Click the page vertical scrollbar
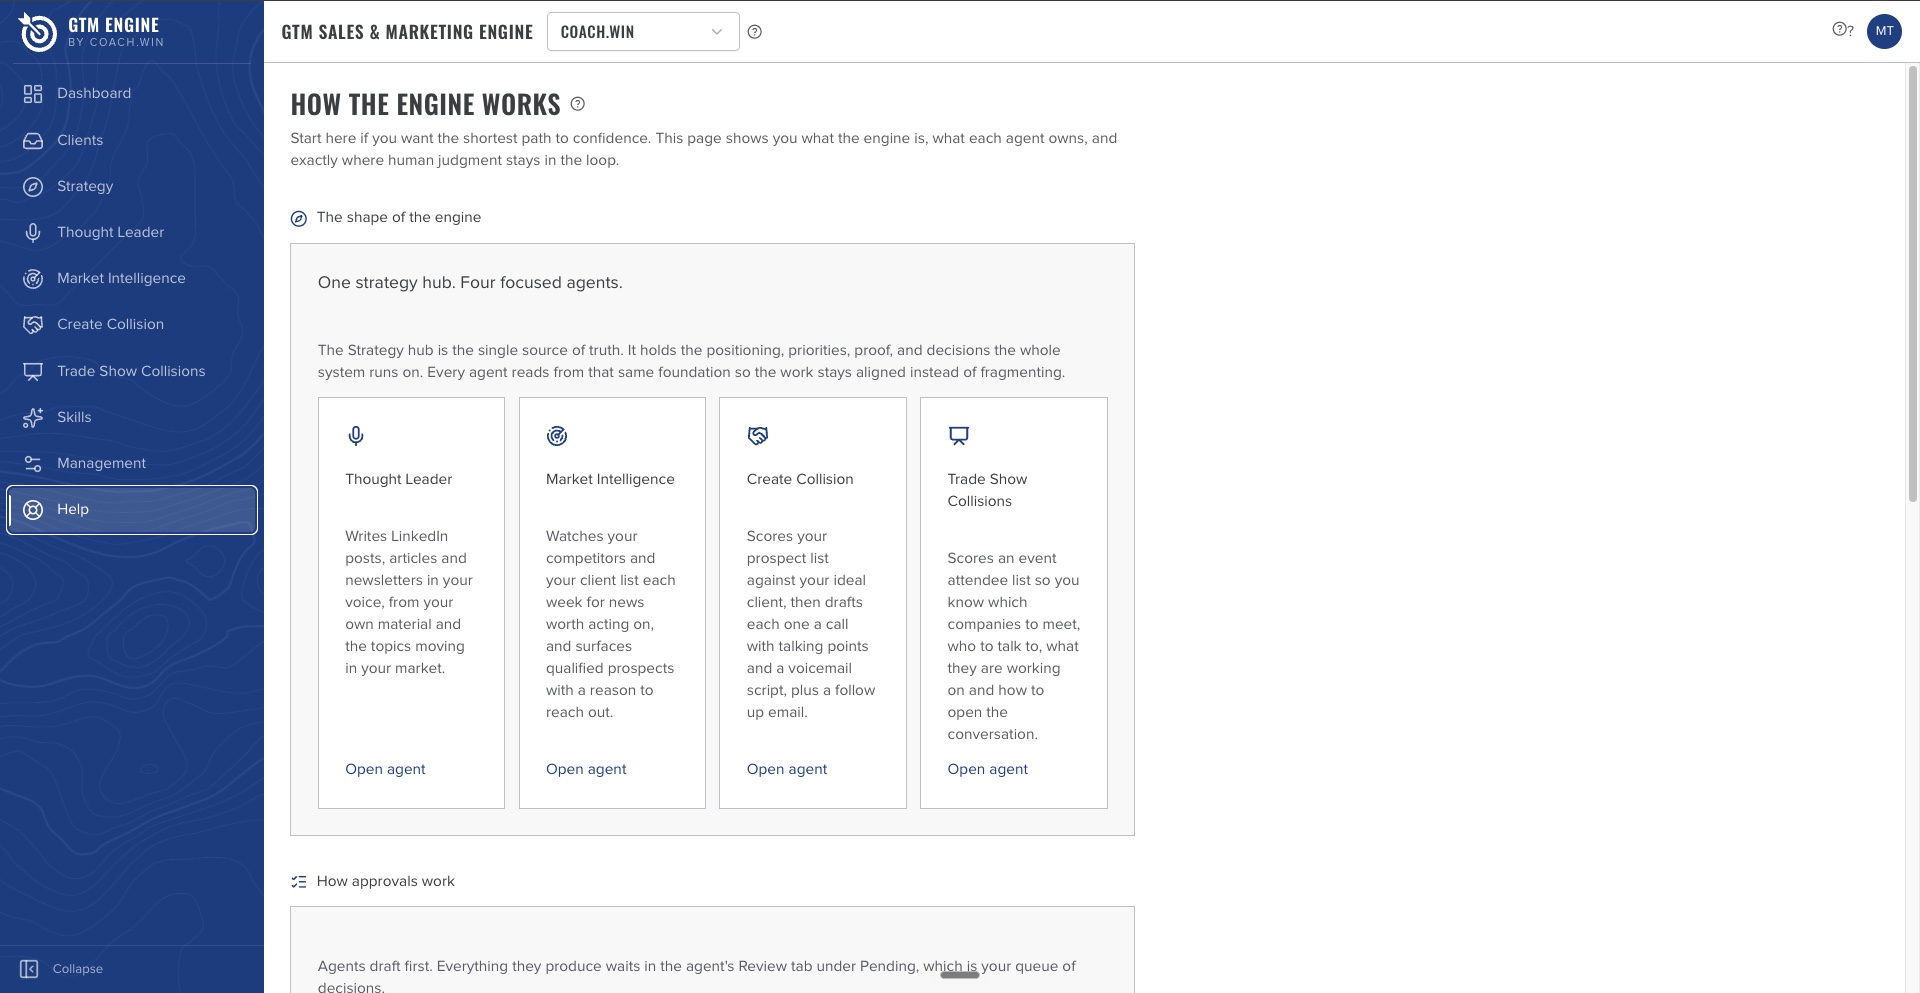 click(1913, 284)
